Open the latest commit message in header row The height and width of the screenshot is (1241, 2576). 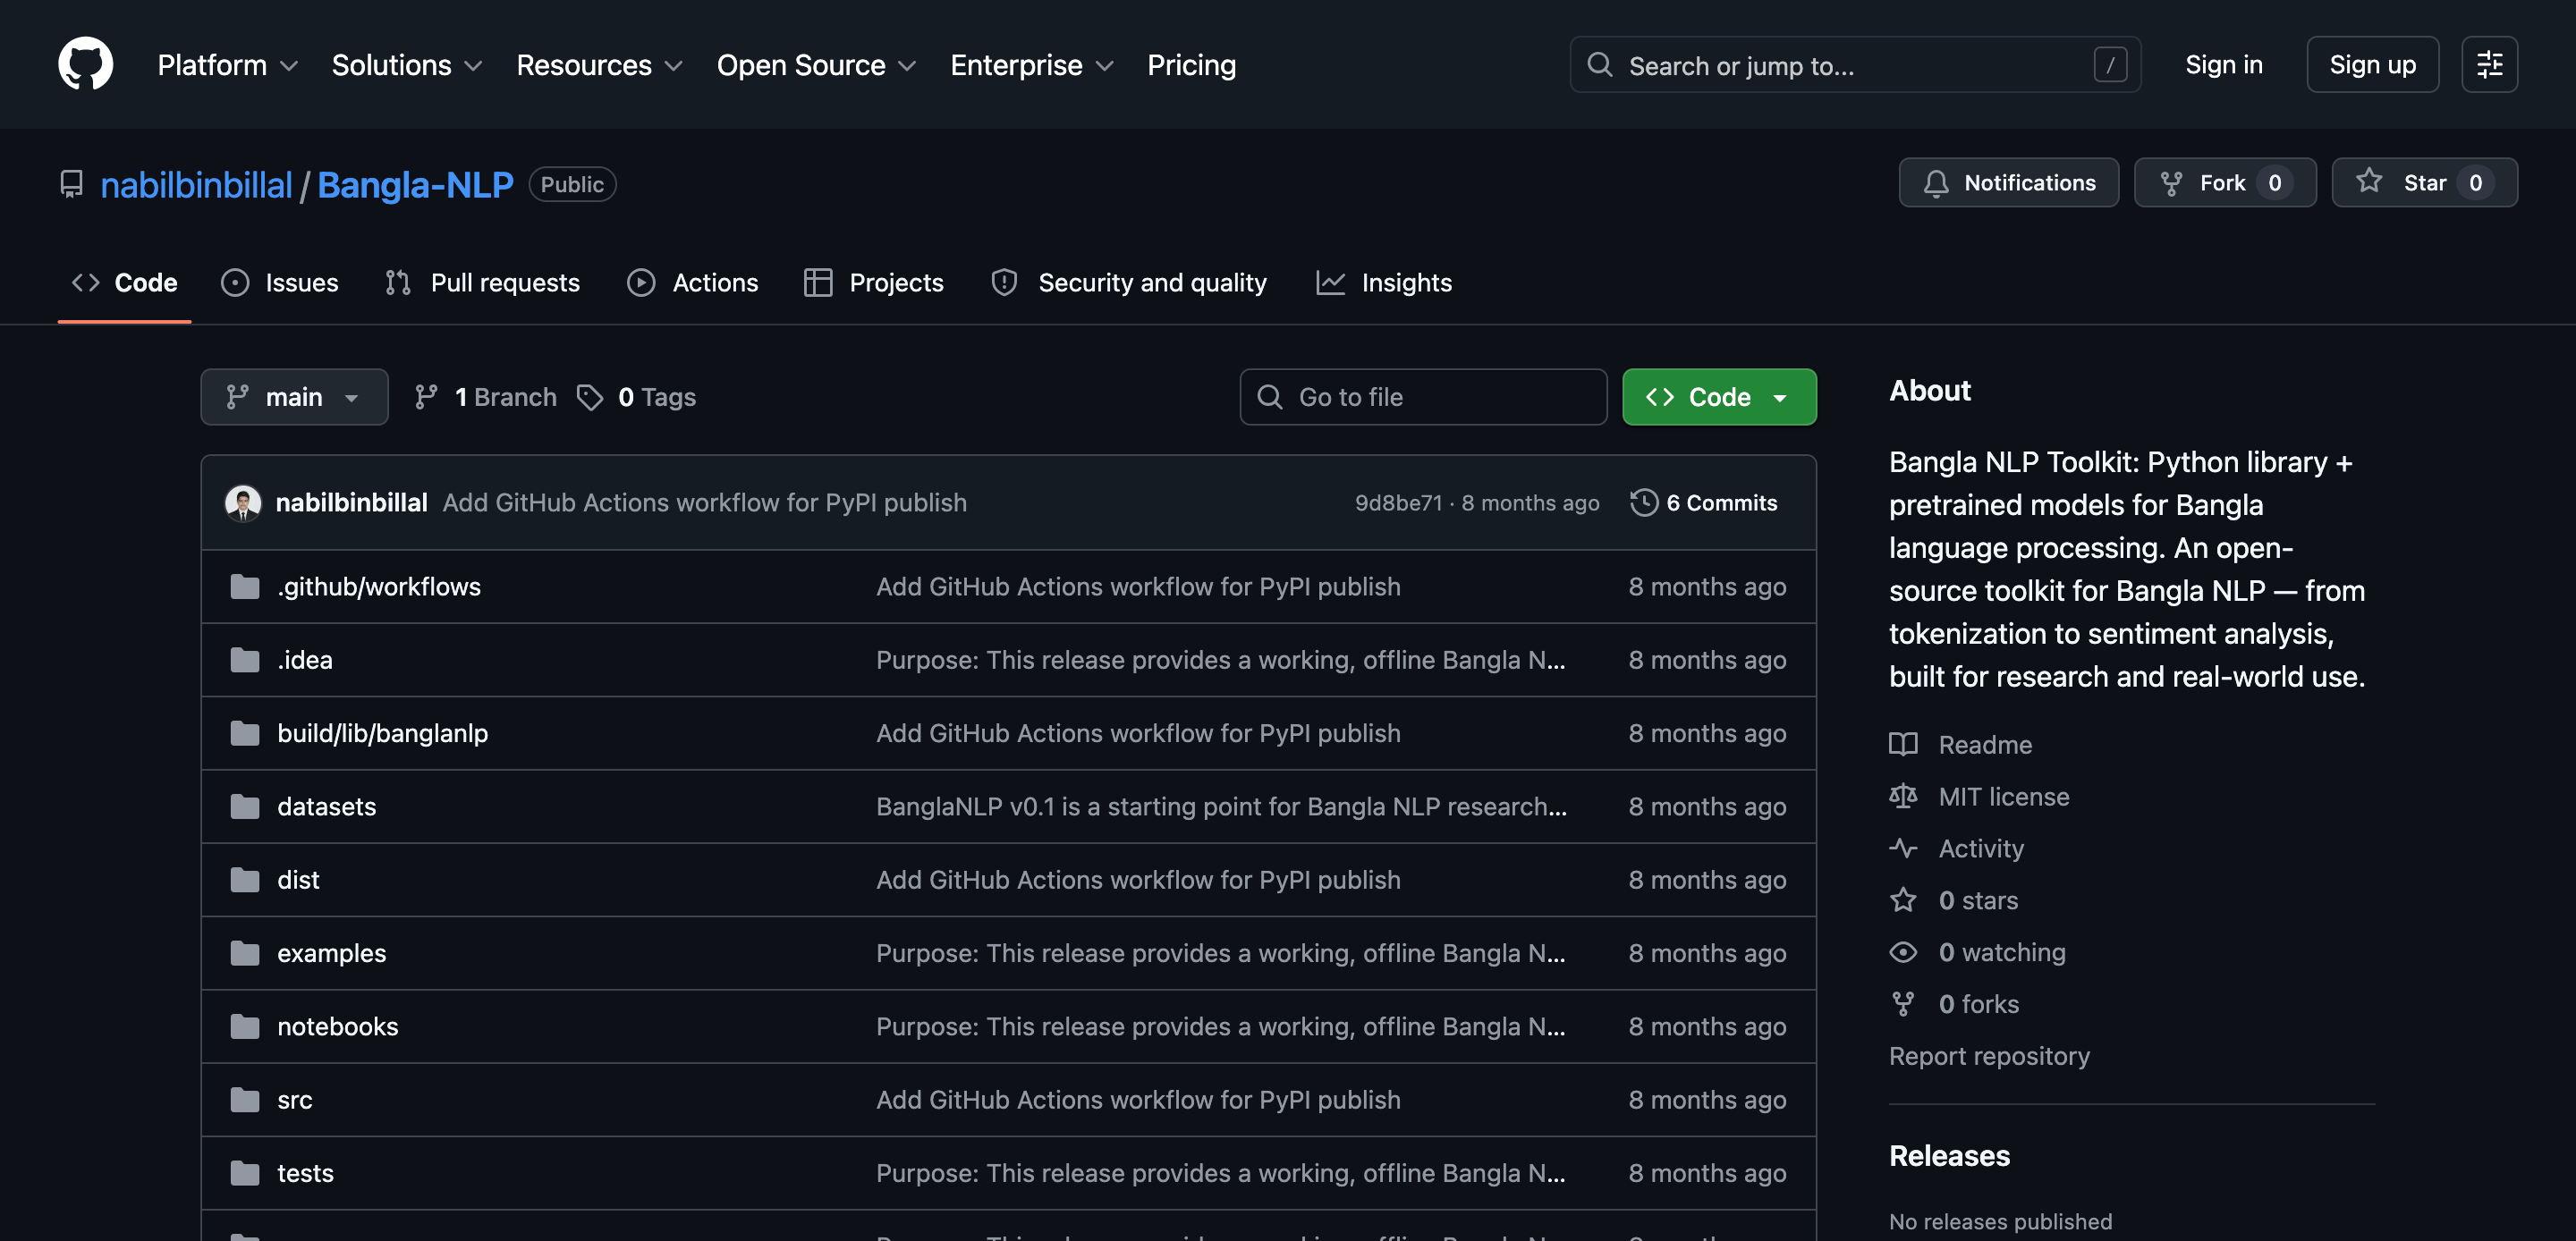tap(704, 503)
